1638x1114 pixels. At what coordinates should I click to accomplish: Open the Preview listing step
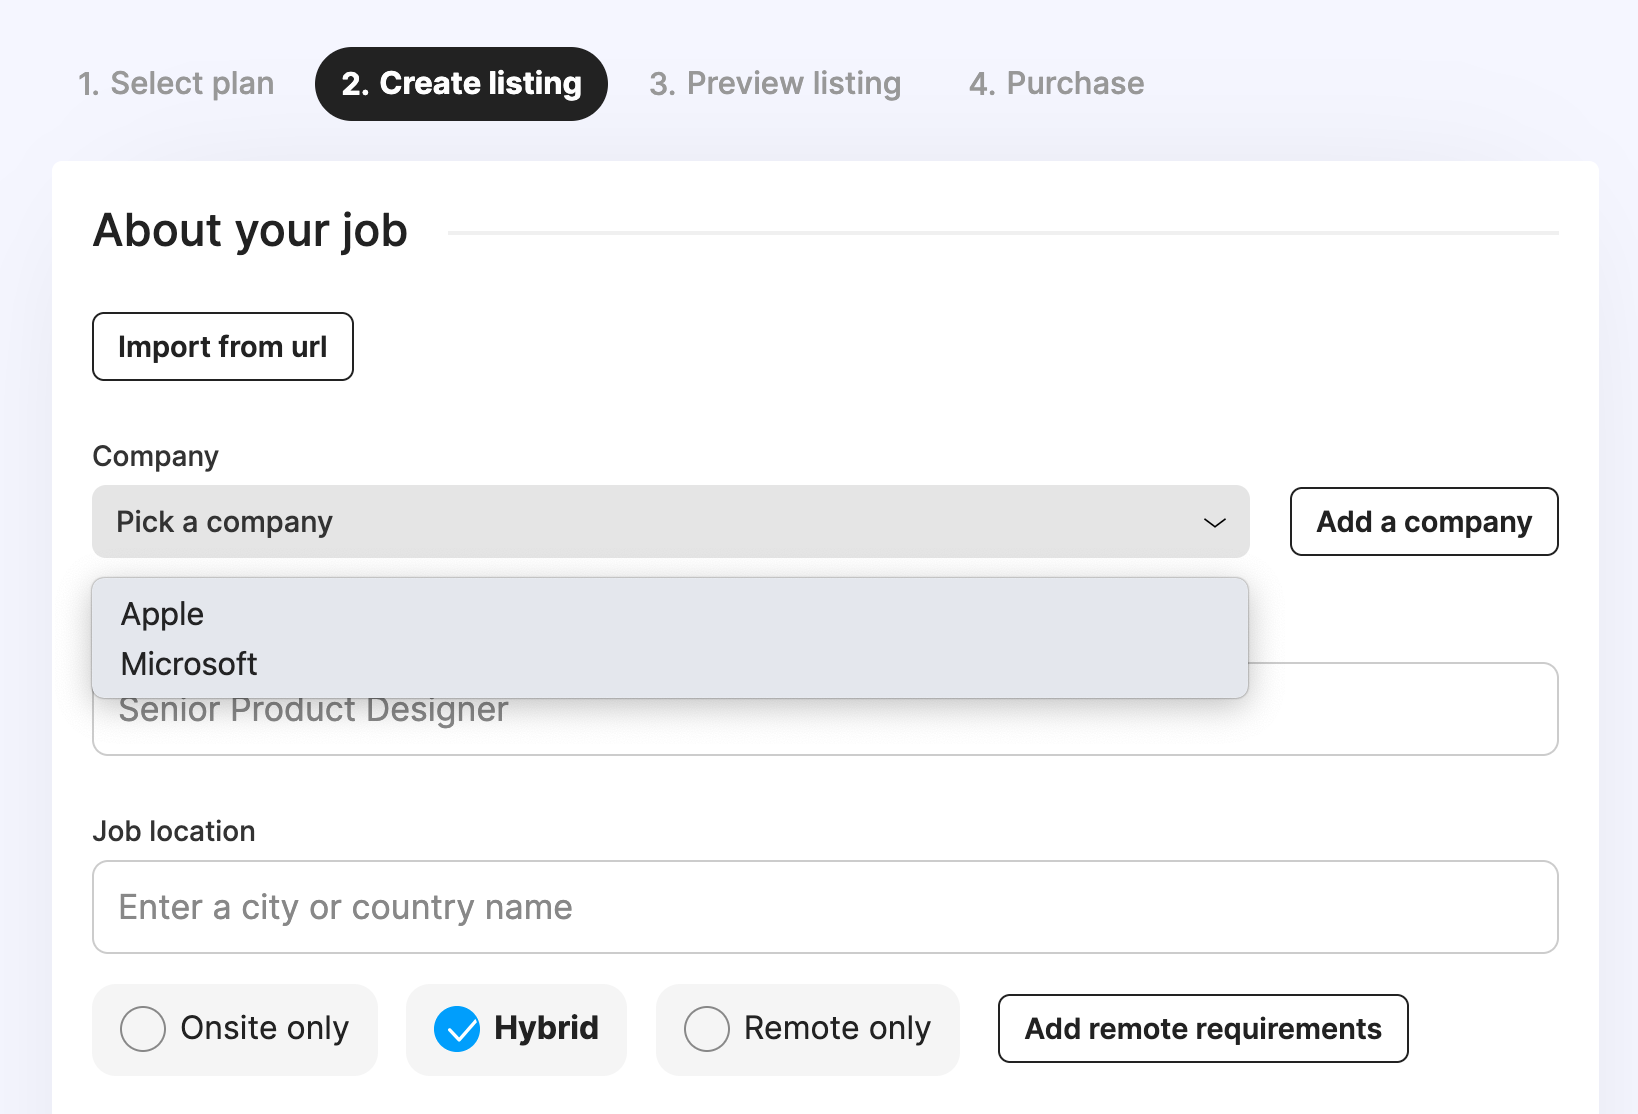(775, 84)
